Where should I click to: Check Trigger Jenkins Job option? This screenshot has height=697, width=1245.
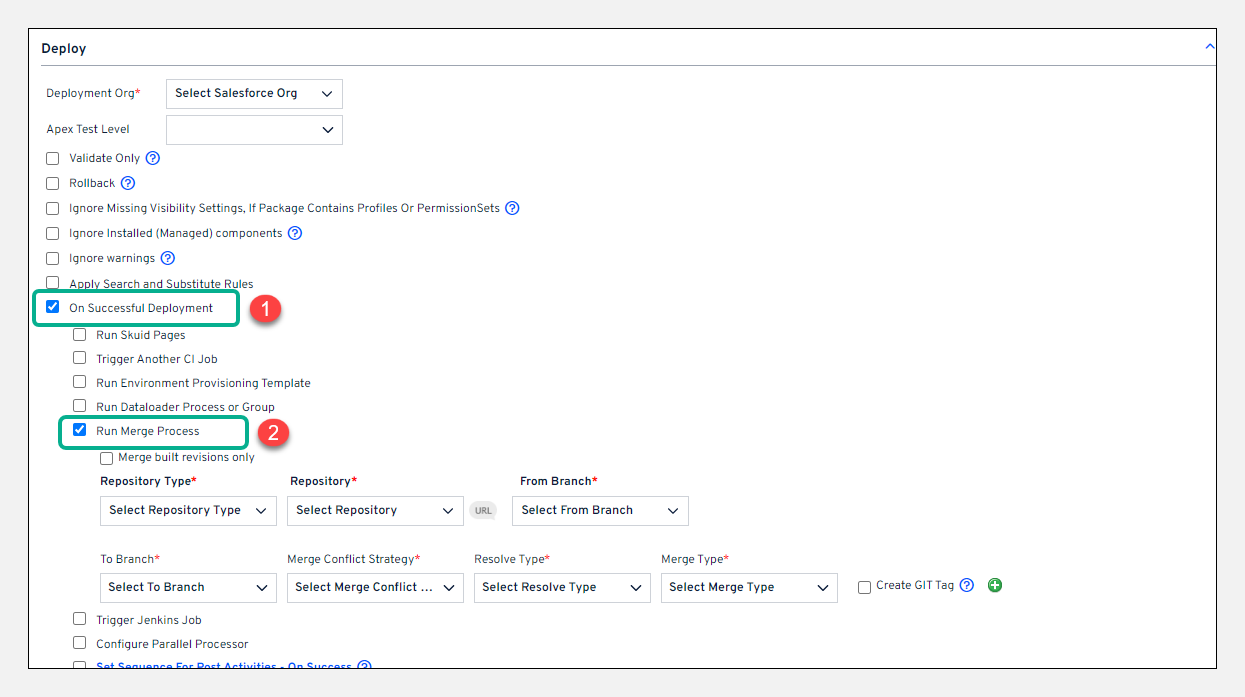click(80, 619)
